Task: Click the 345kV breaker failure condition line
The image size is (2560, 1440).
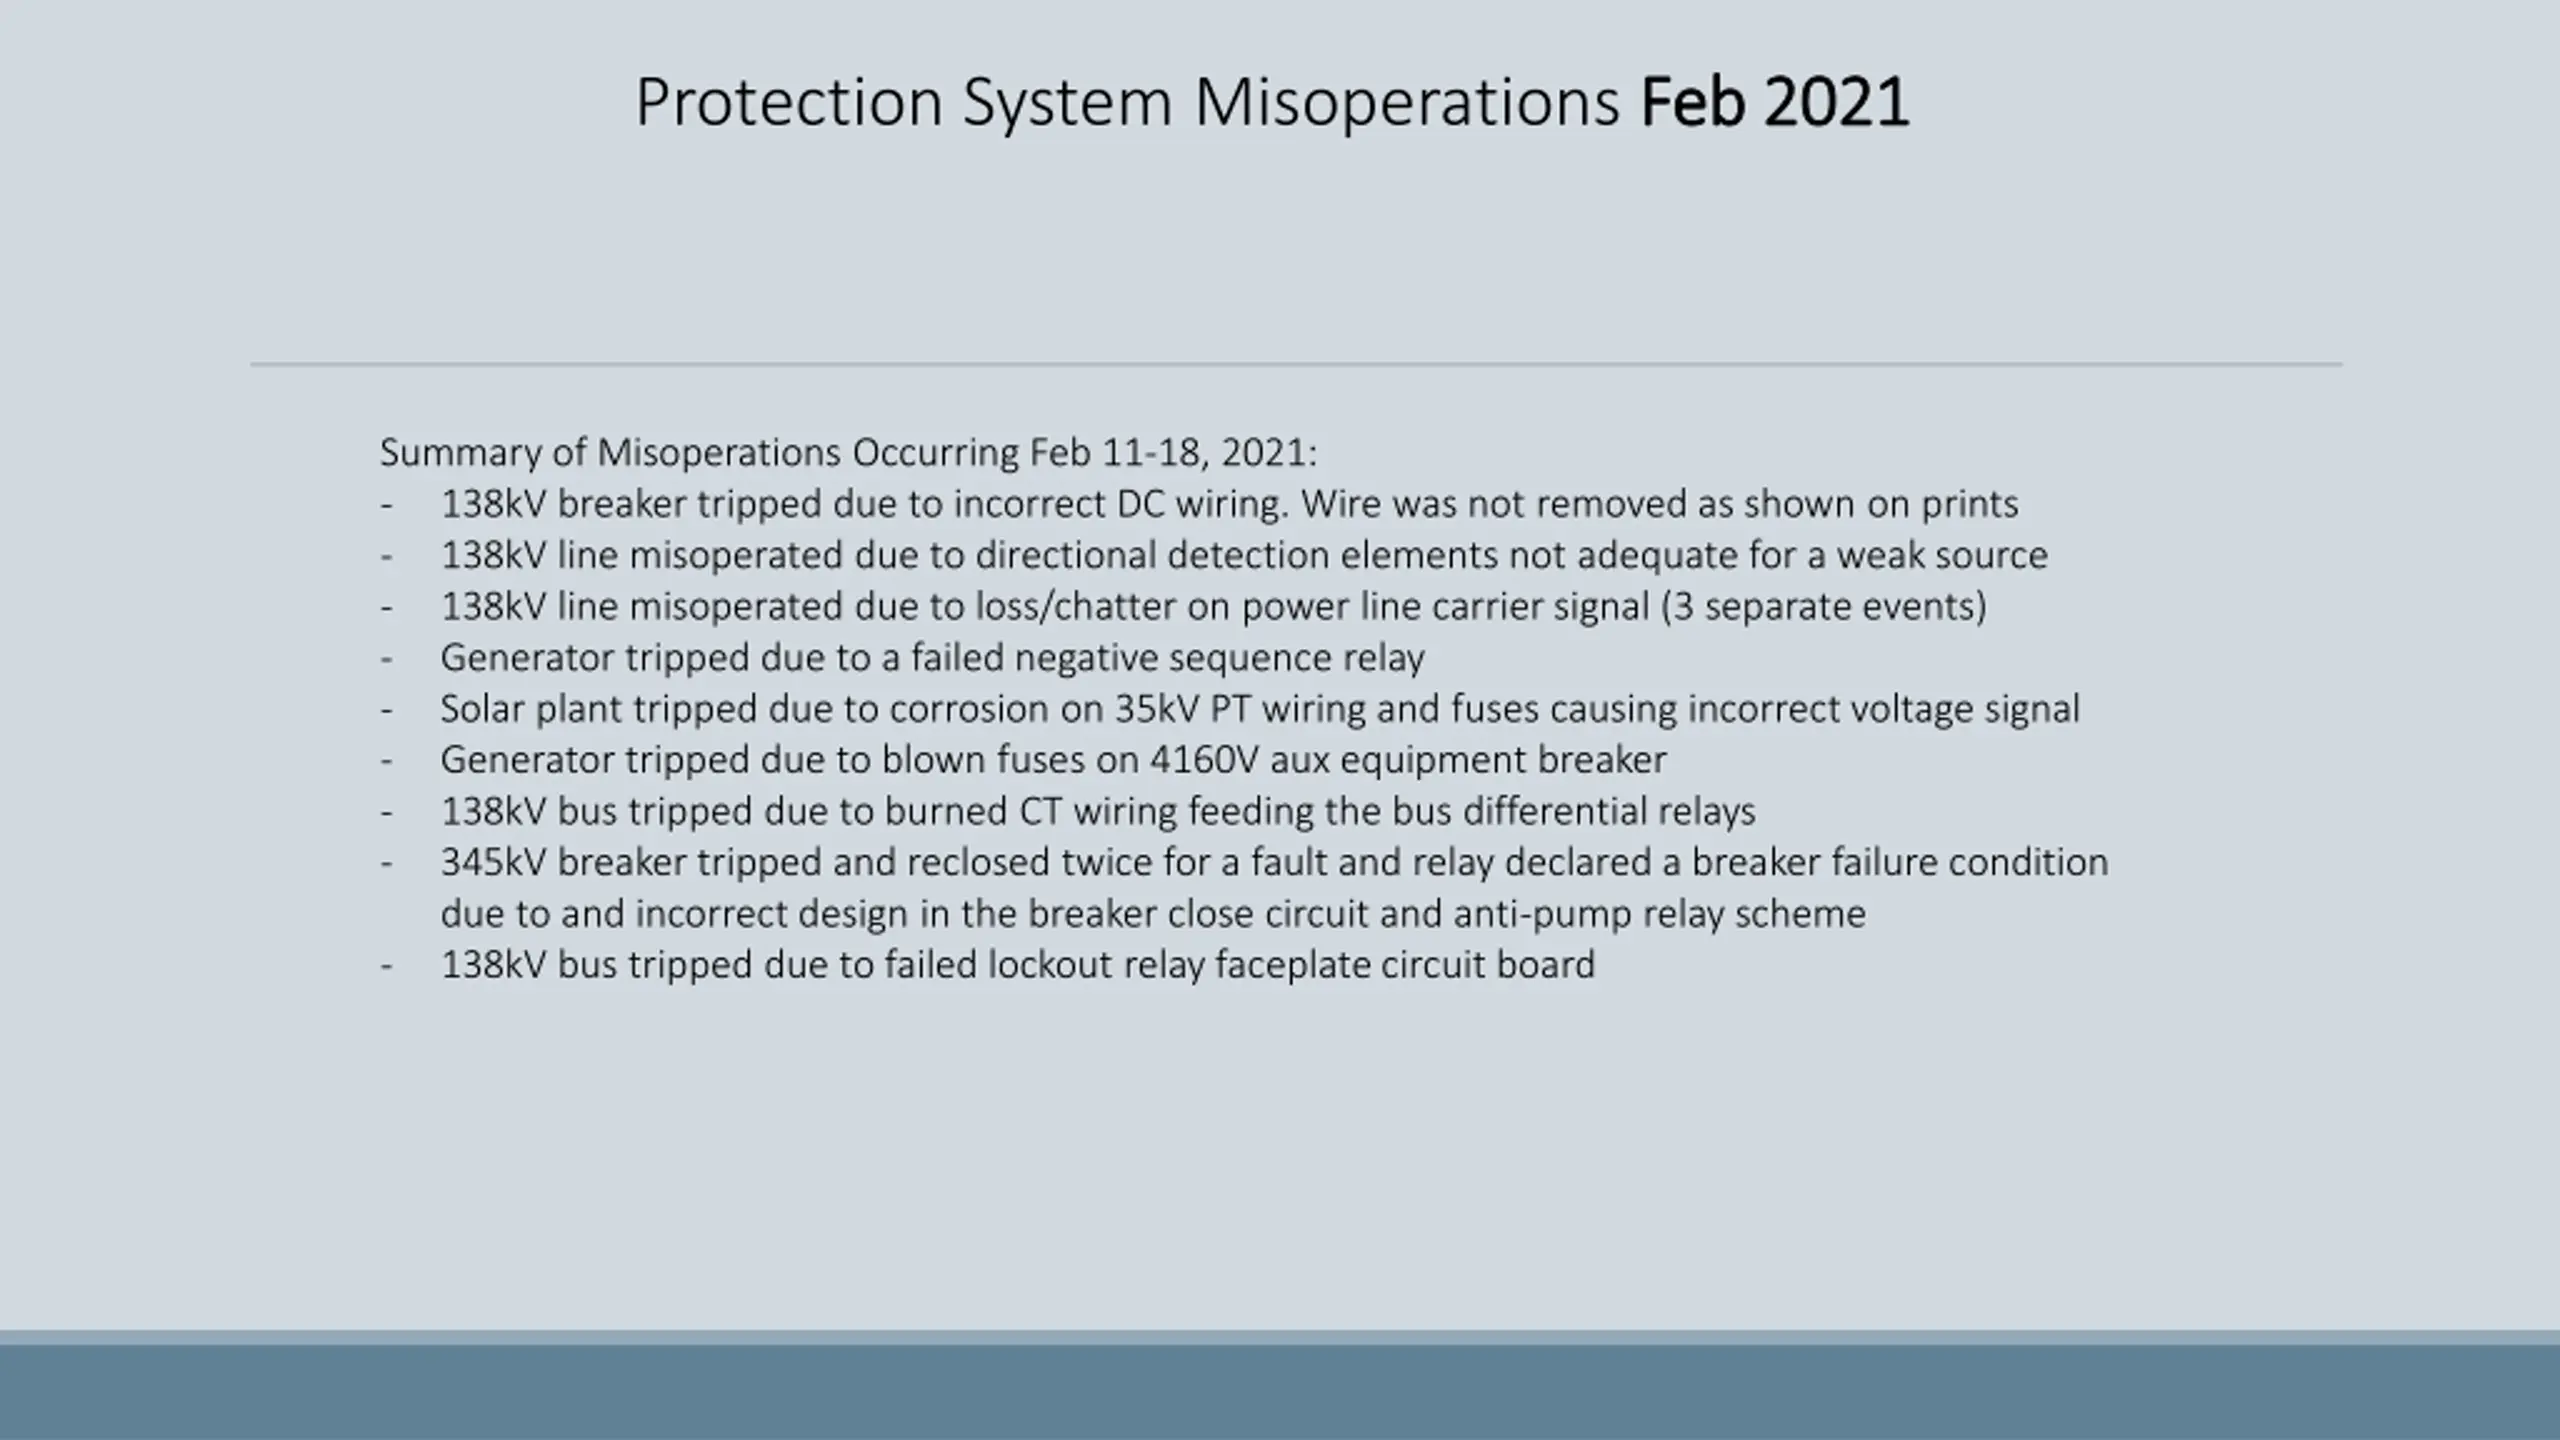Action: (1274, 862)
